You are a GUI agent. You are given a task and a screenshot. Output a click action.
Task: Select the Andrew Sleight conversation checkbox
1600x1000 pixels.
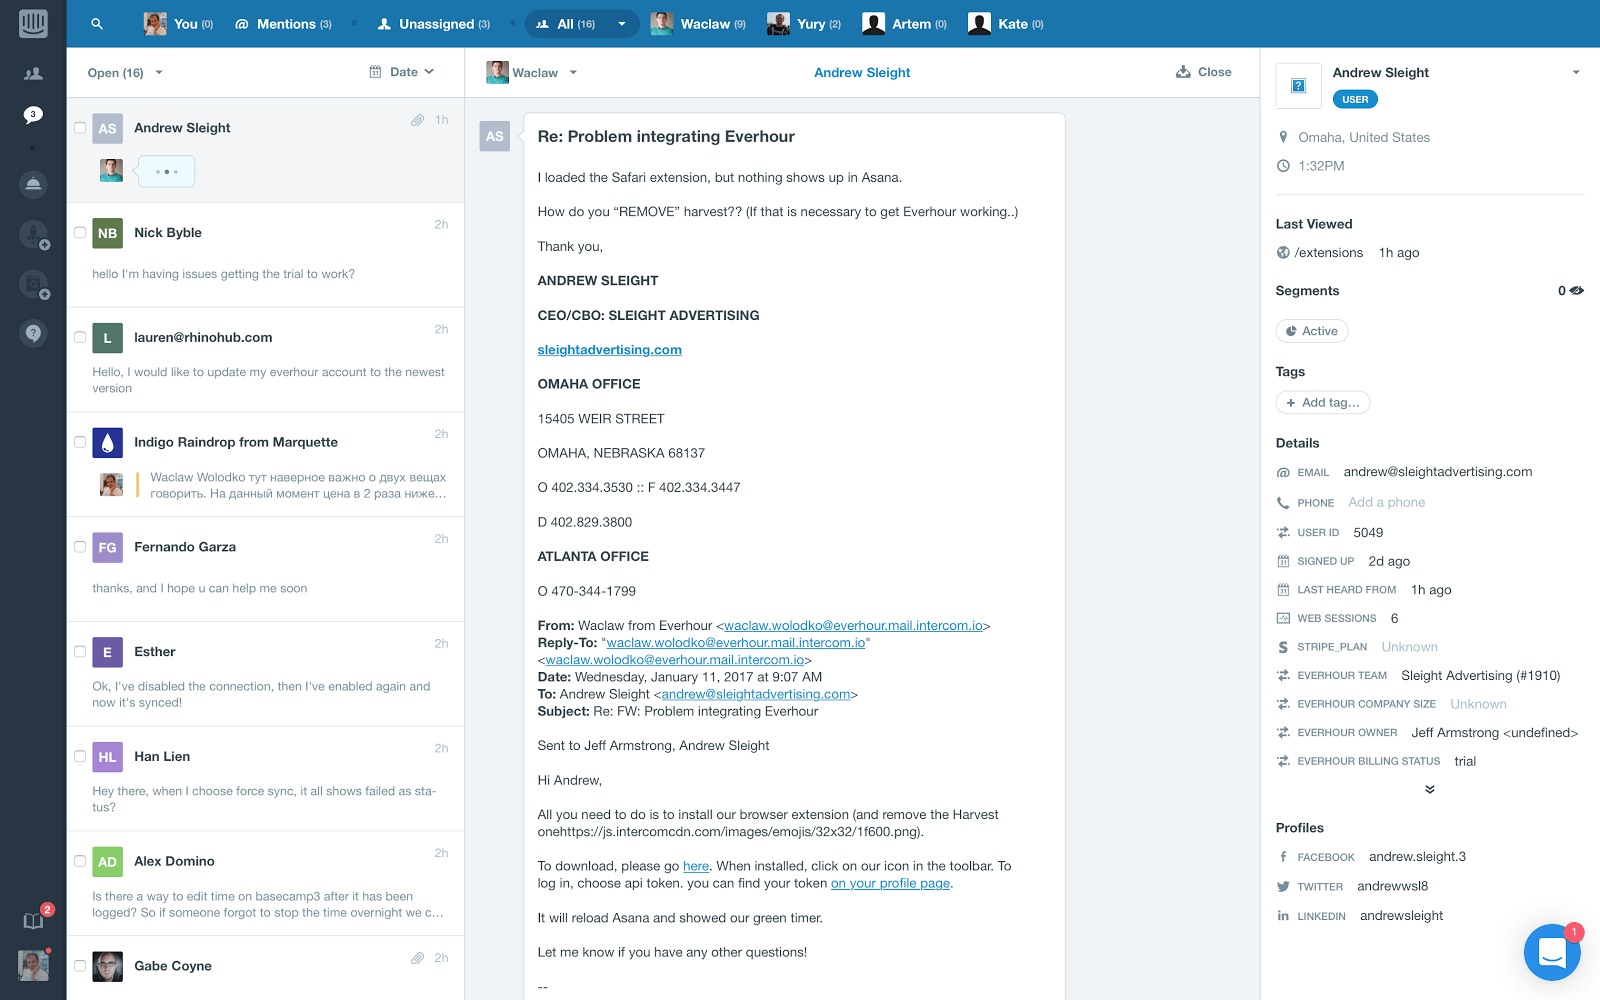pyautogui.click(x=80, y=128)
